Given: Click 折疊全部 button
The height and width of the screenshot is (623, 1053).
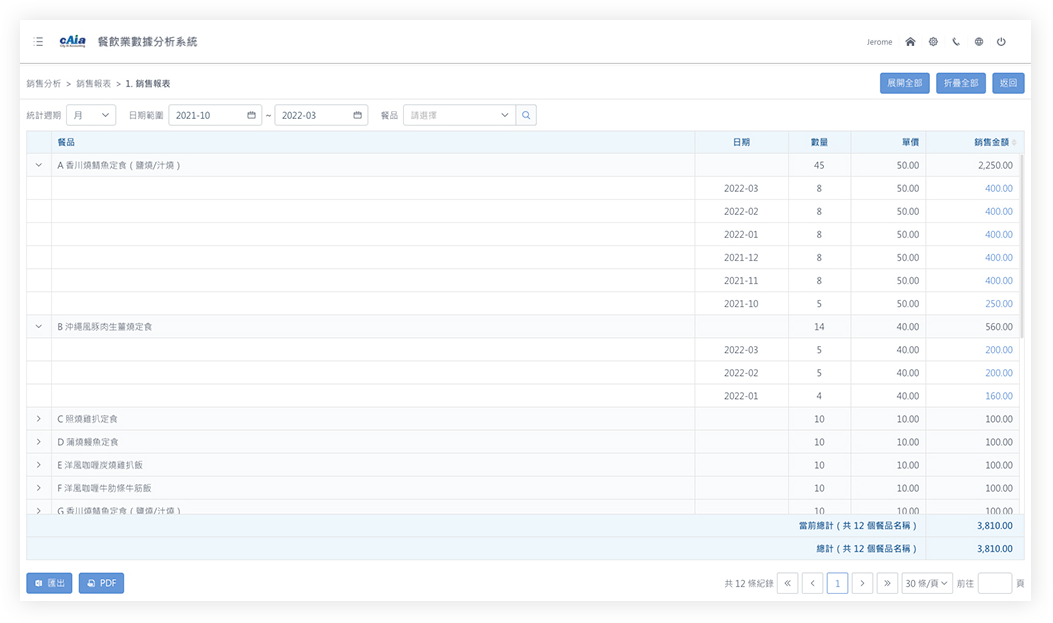Looking at the screenshot, I should 960,83.
